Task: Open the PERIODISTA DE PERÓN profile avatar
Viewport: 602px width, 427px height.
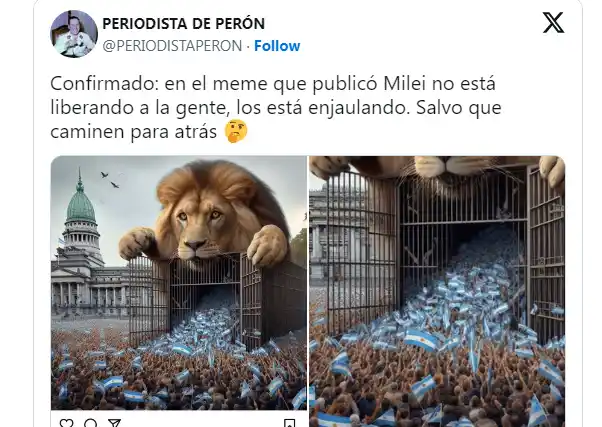Action: point(74,34)
